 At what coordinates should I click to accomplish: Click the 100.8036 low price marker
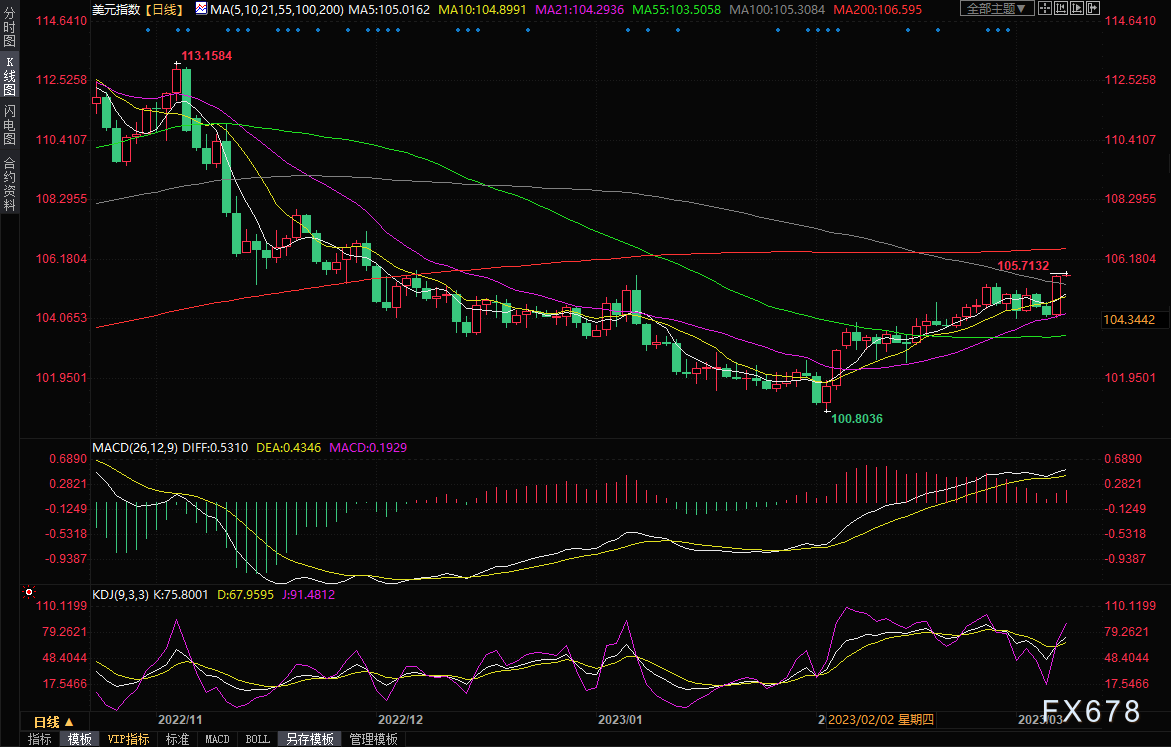tap(857, 418)
